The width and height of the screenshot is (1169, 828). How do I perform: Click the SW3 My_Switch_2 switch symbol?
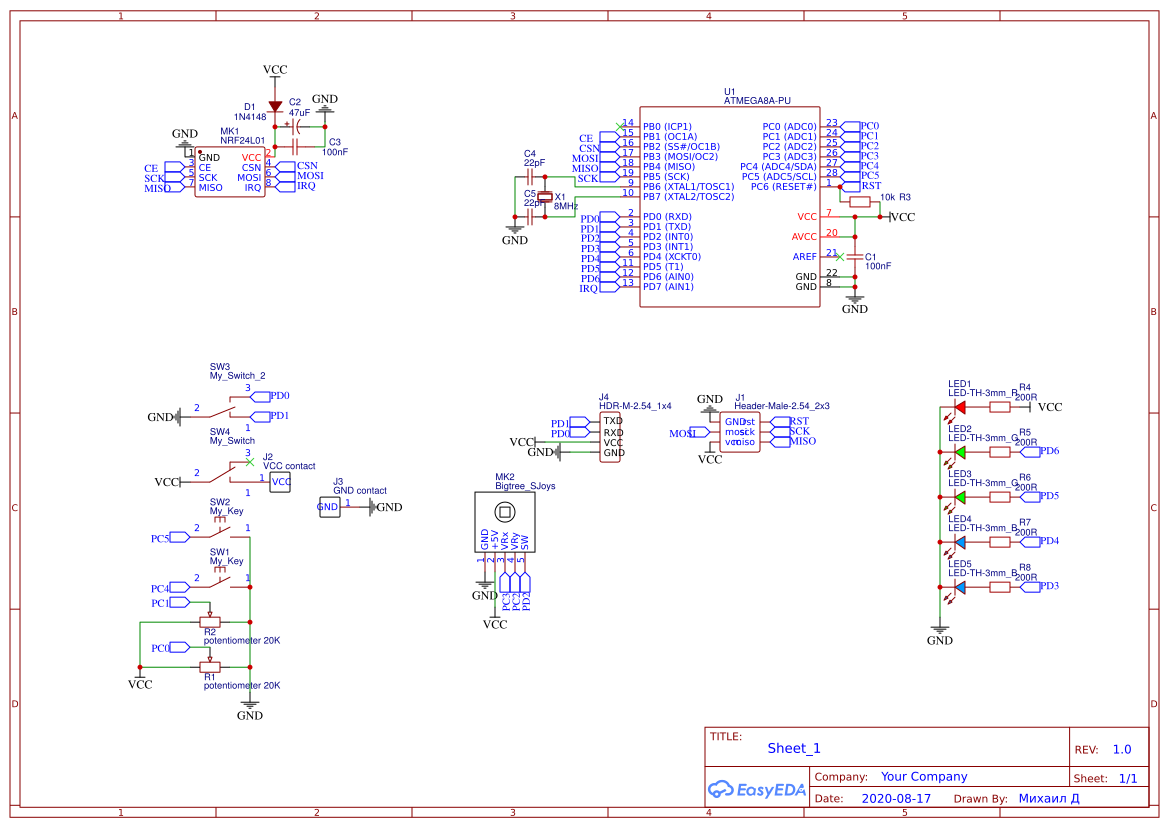[227, 408]
